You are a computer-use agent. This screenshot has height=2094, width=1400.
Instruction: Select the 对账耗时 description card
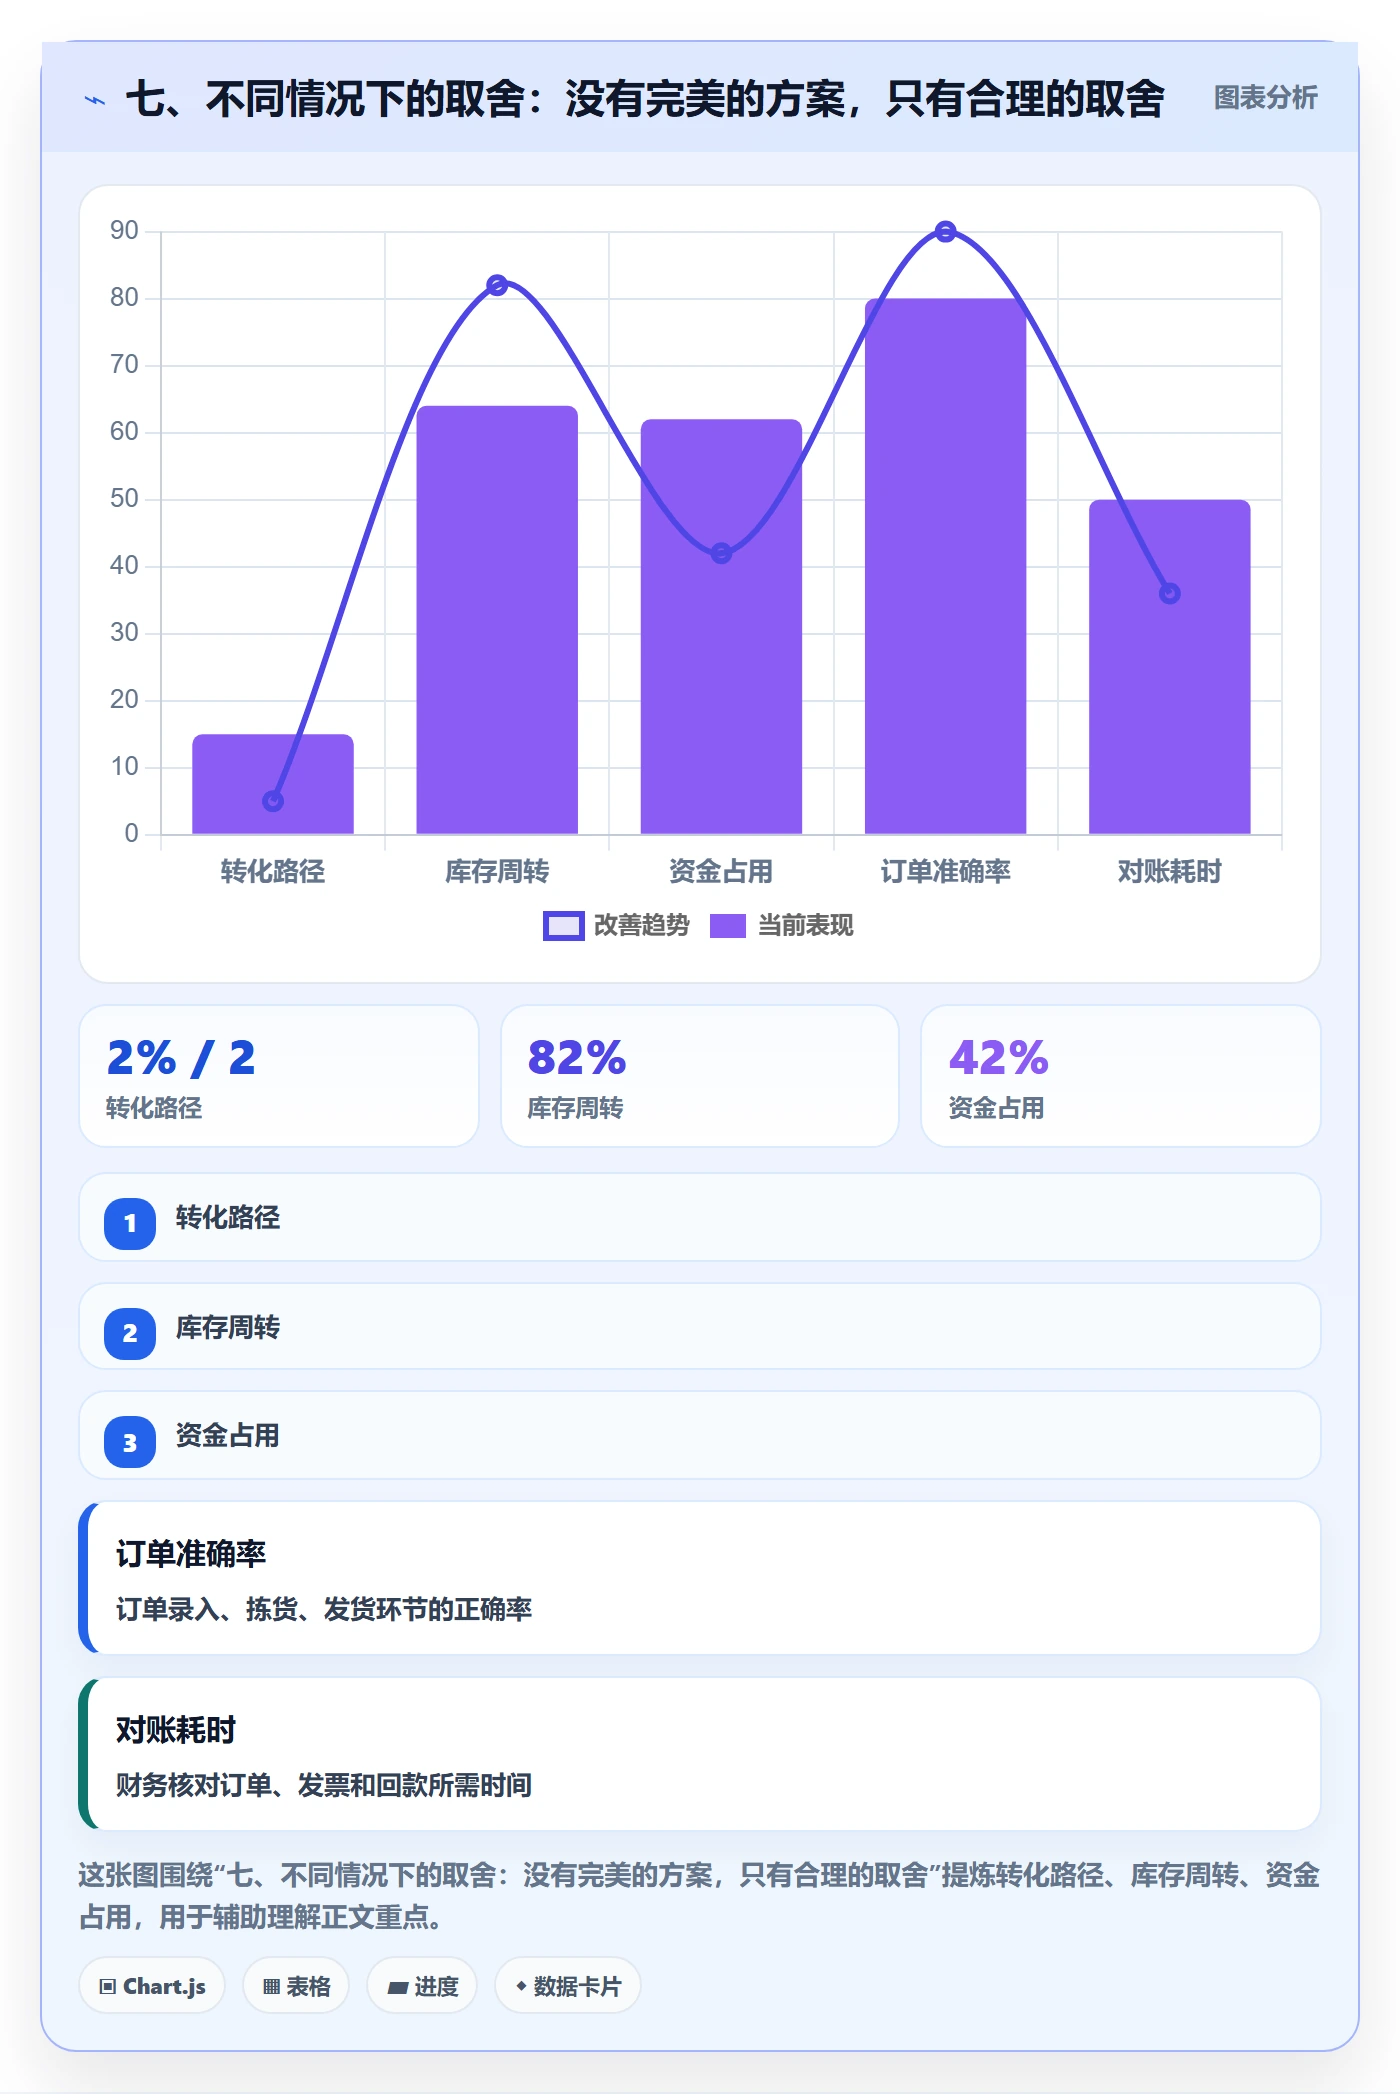click(700, 1754)
